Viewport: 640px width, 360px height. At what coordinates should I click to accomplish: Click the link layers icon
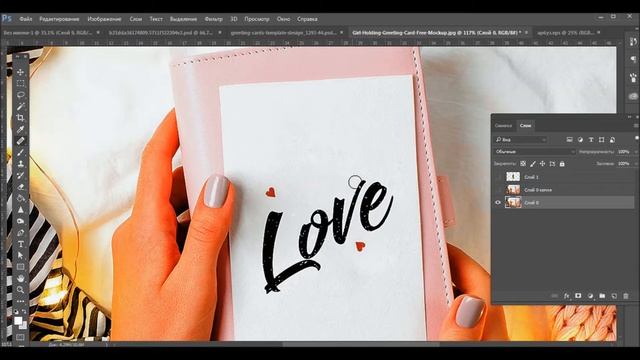554,296
